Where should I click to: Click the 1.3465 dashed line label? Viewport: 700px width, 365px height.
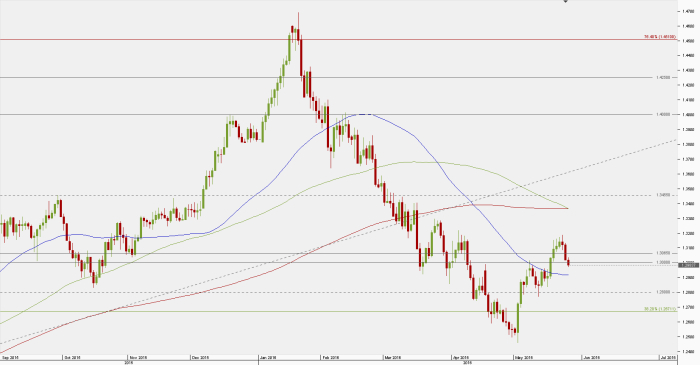663,195
